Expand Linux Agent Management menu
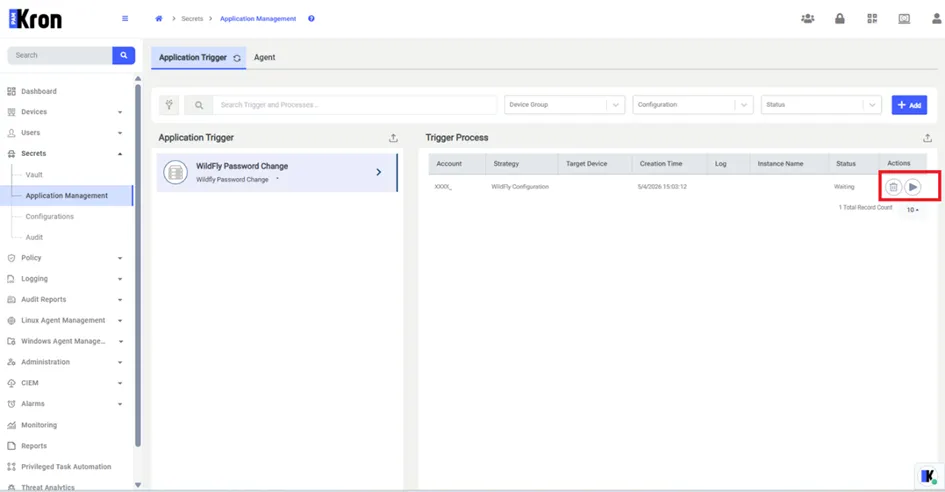 [66, 321]
